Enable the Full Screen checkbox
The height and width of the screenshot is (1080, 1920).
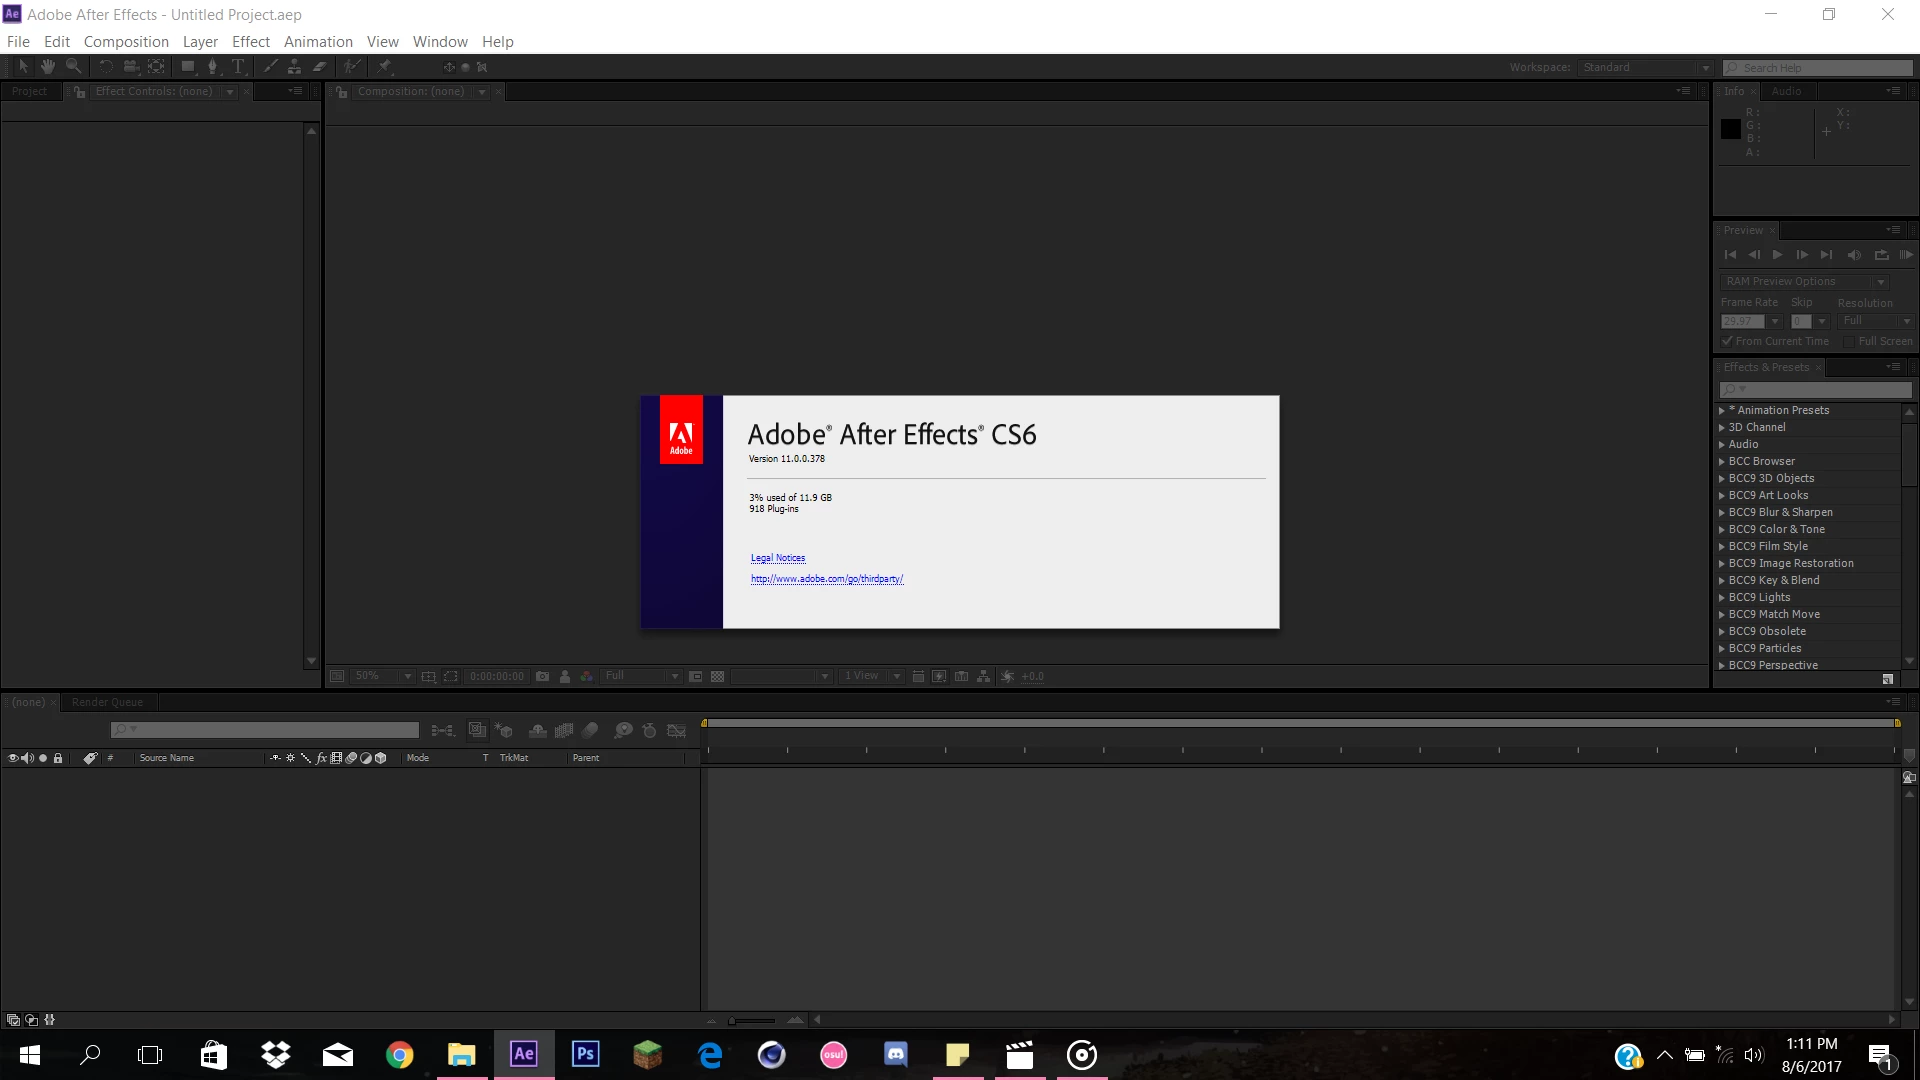1848,342
